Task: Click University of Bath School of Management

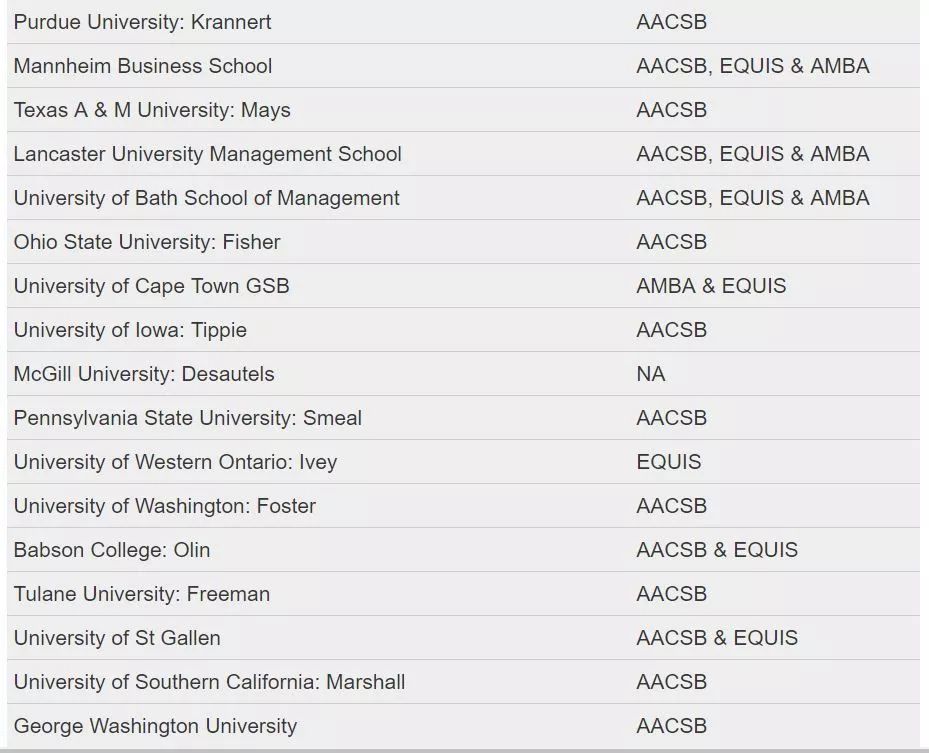Action: (x=206, y=198)
